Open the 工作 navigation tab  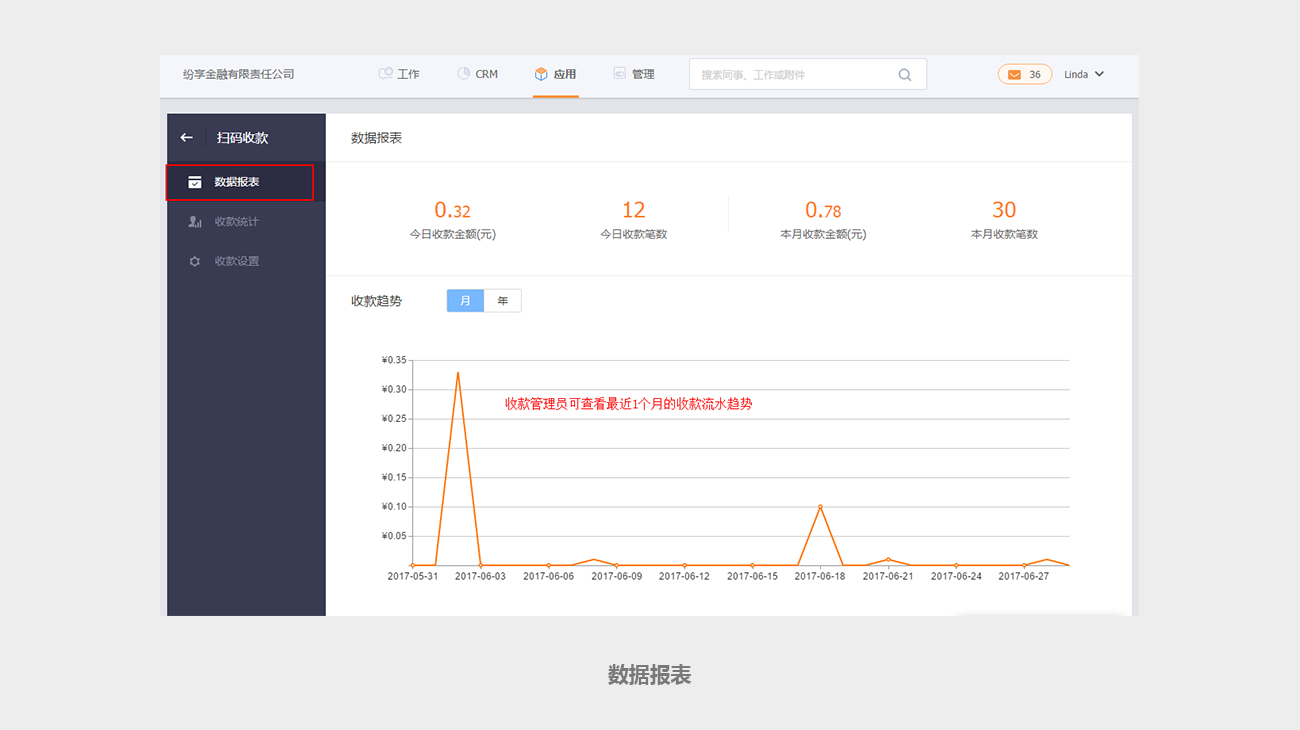click(399, 74)
